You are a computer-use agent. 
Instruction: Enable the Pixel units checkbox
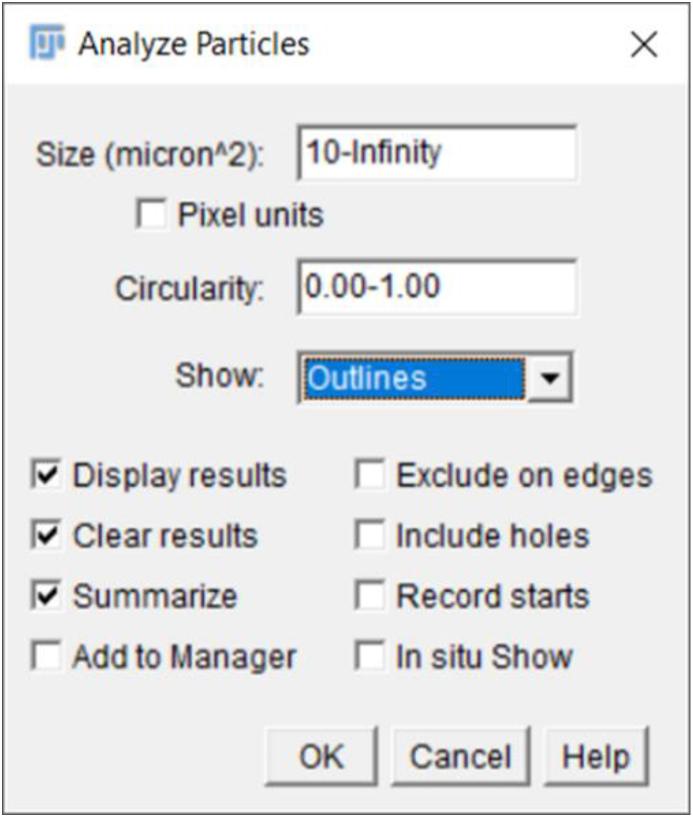tap(151, 214)
